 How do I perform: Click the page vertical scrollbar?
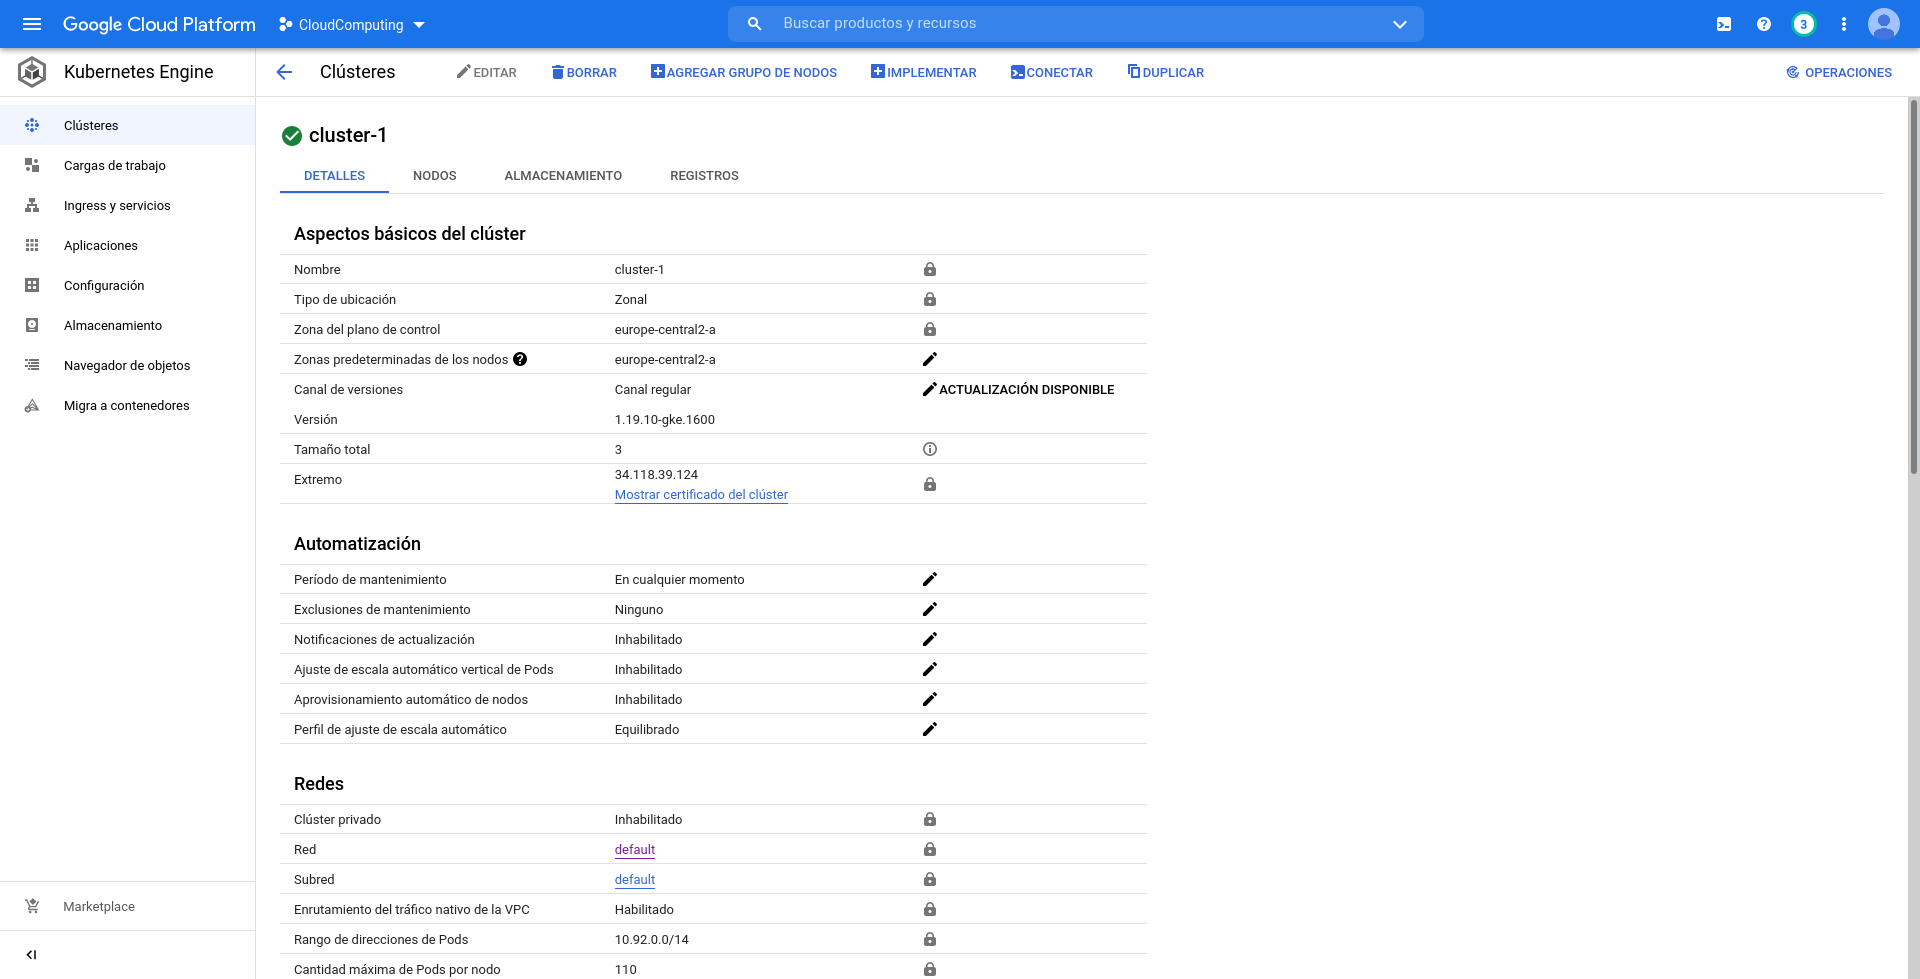point(1914,285)
